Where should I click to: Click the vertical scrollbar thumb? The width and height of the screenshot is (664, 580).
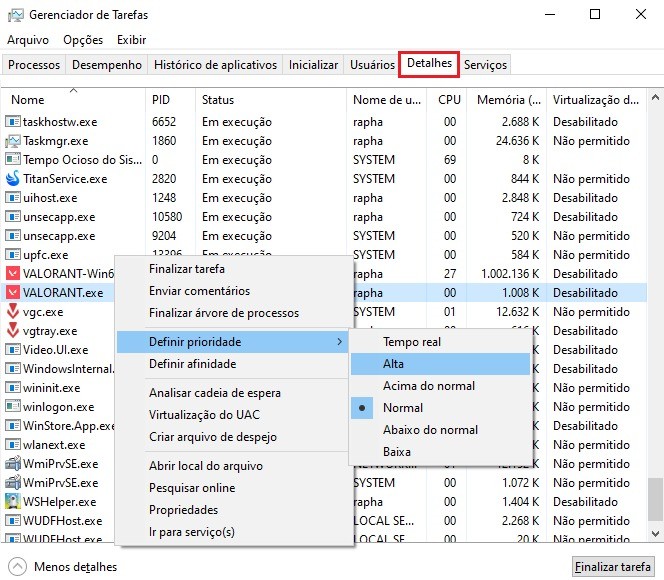tap(655, 500)
